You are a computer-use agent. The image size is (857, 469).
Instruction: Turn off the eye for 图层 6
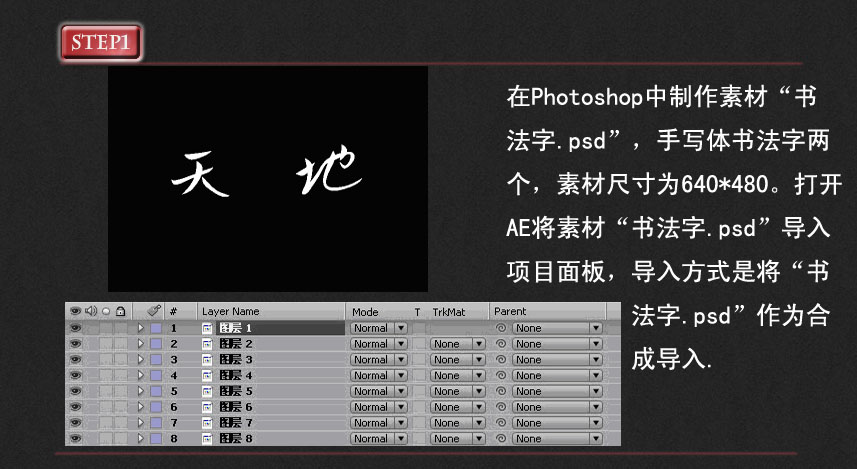(75, 407)
